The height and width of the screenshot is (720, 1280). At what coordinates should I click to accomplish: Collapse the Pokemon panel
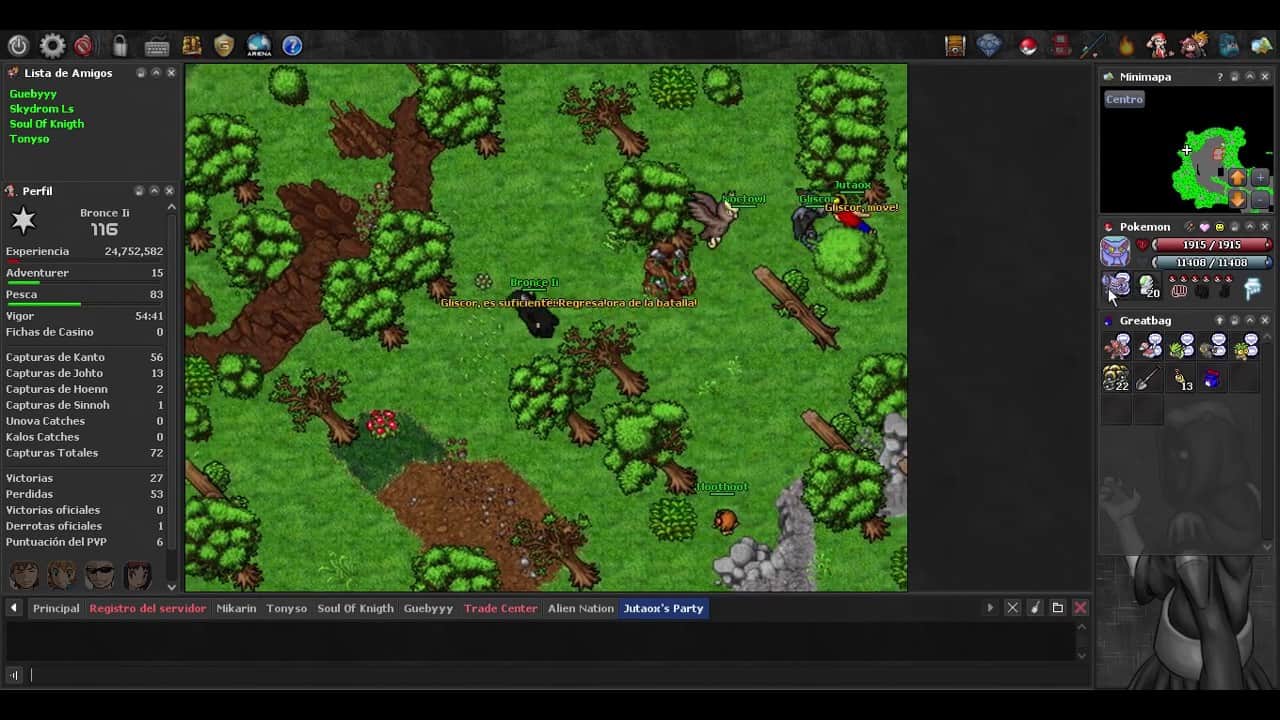point(1249,227)
